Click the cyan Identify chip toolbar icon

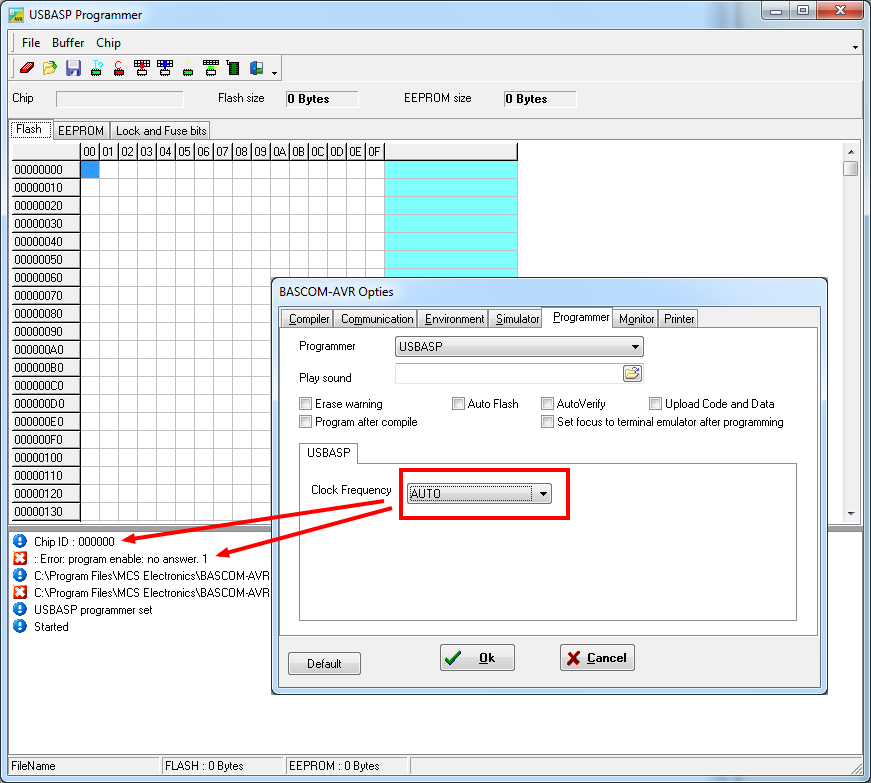pyautogui.click(x=97, y=68)
